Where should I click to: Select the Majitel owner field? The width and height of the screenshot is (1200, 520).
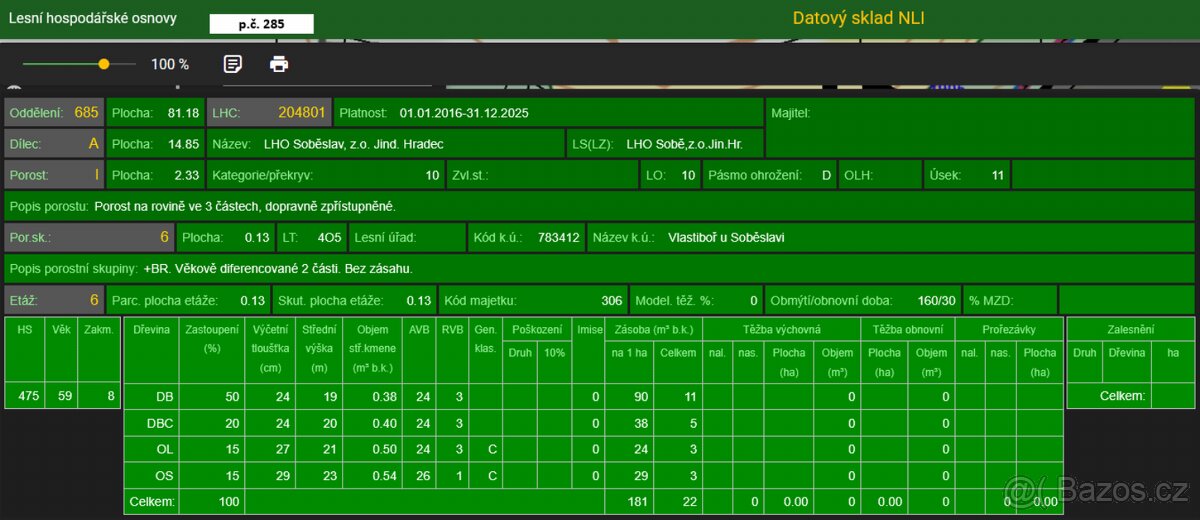(x=980, y=128)
